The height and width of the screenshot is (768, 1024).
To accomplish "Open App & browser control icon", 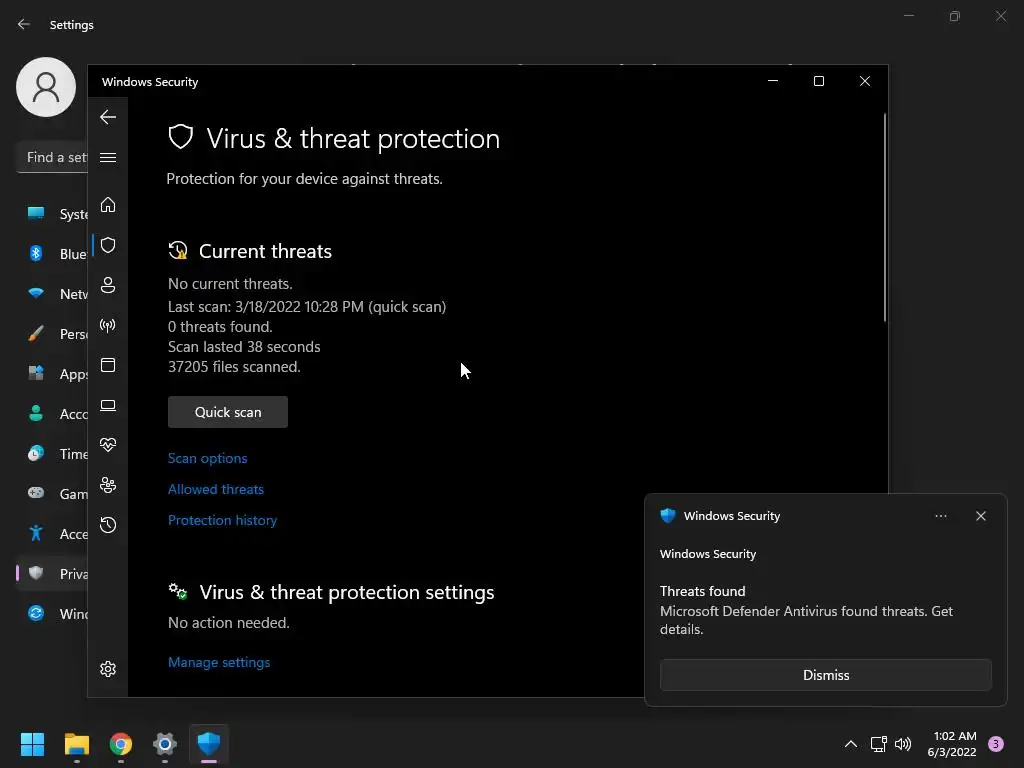I will click(108, 365).
